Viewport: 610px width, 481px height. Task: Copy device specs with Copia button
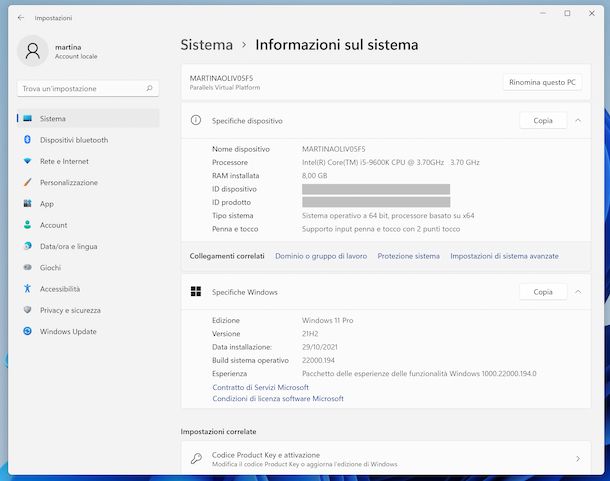[x=543, y=121]
